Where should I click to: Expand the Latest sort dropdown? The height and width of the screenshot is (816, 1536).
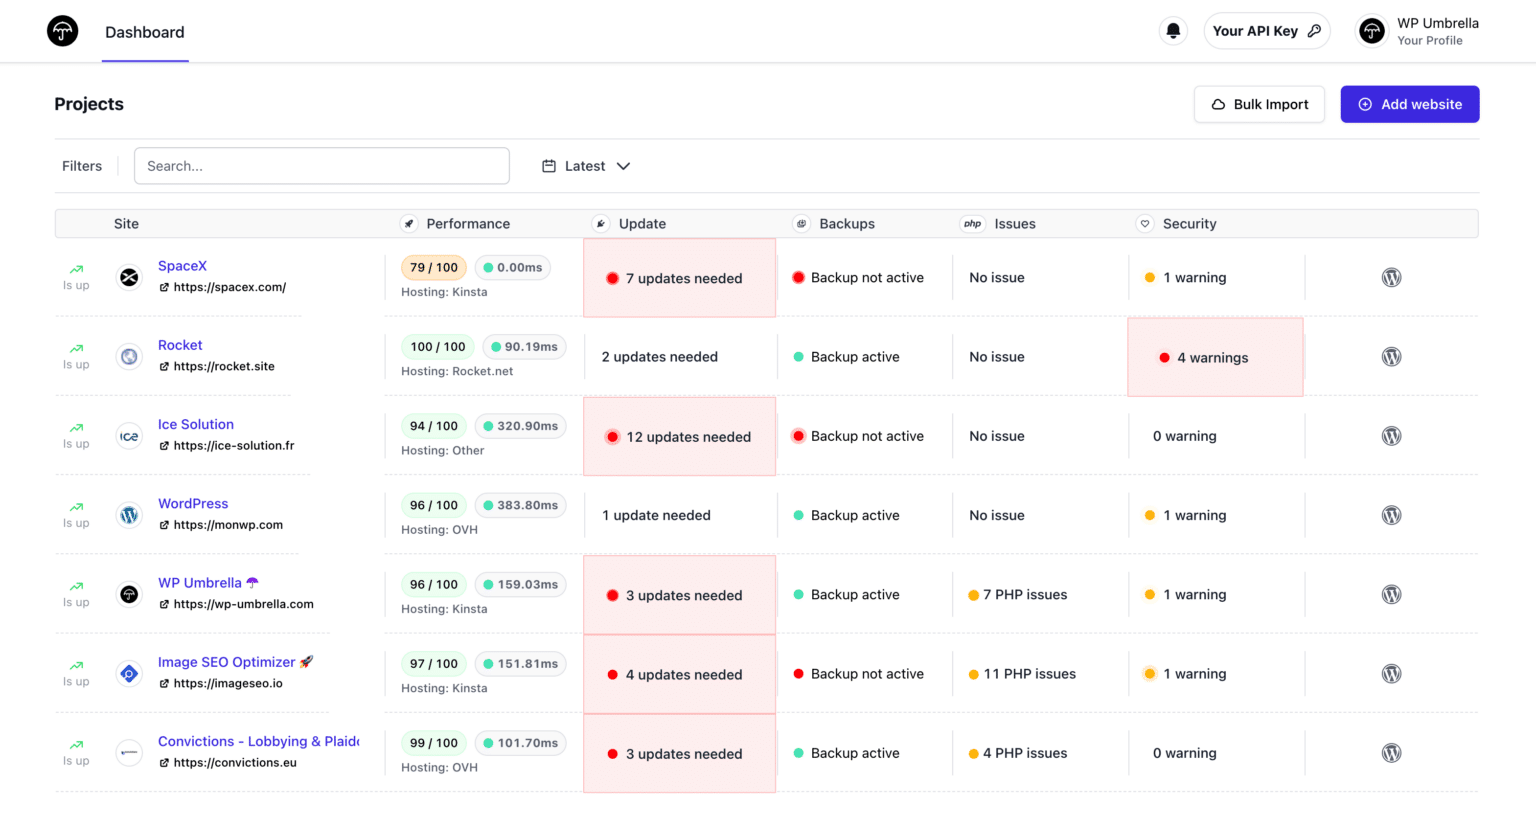tap(585, 166)
